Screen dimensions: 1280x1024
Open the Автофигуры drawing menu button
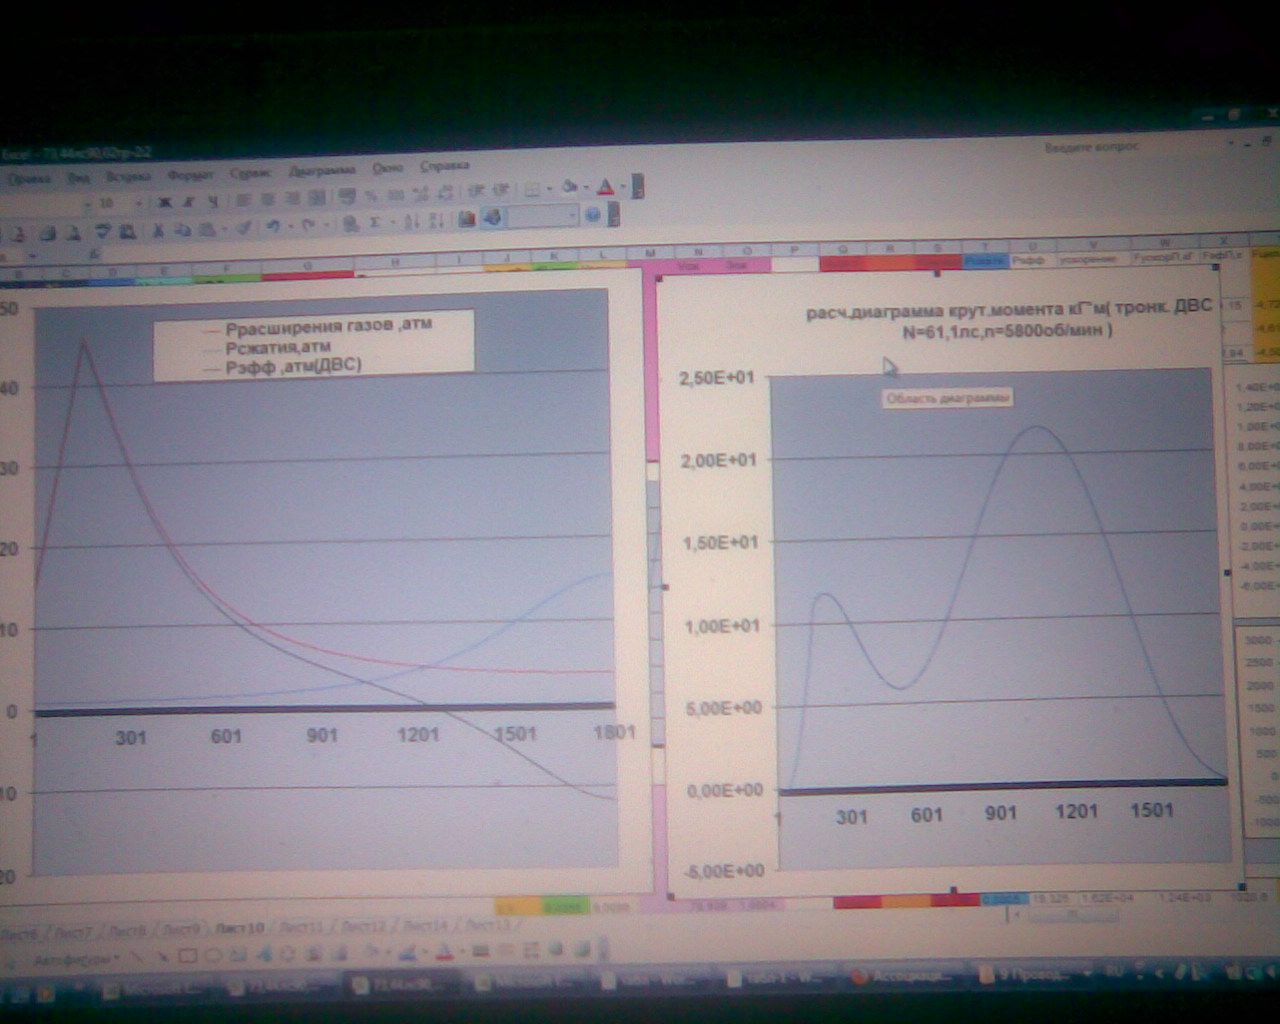76,958
